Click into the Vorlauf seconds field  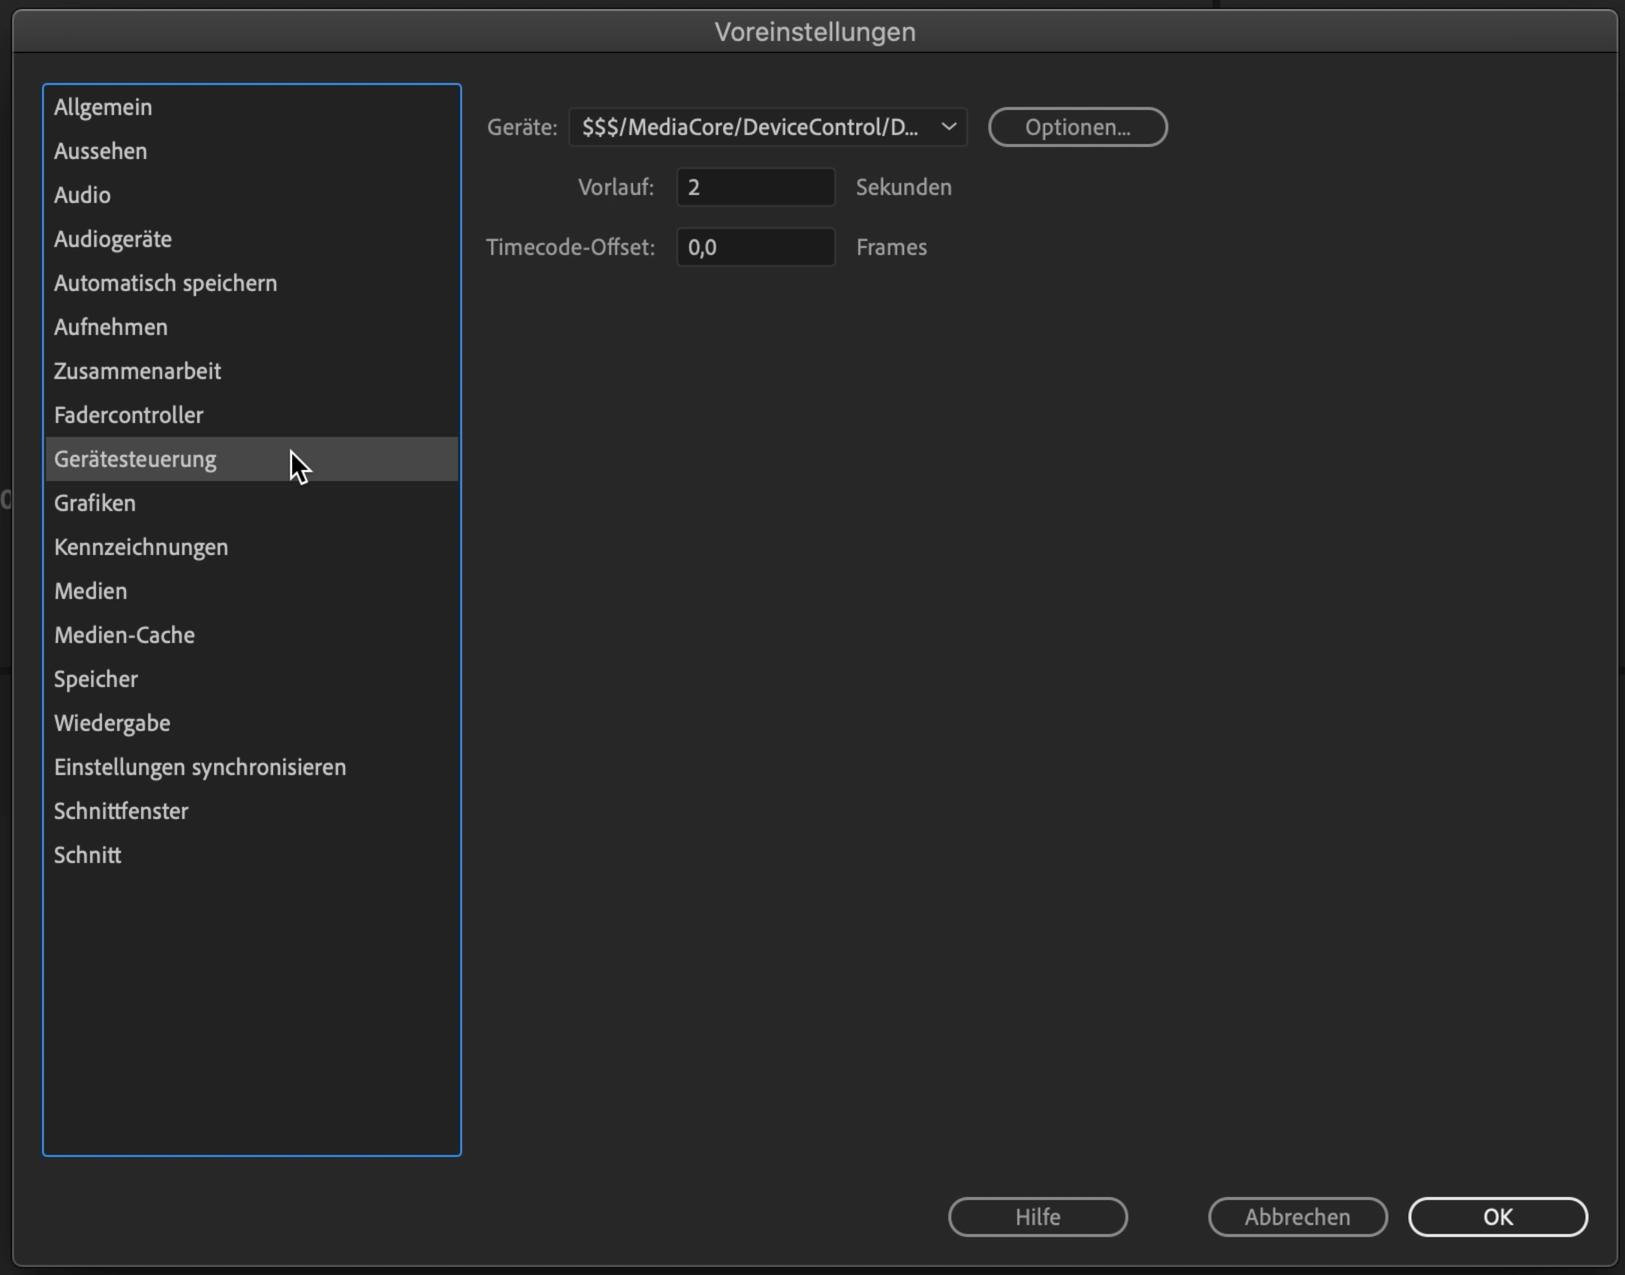click(x=755, y=187)
